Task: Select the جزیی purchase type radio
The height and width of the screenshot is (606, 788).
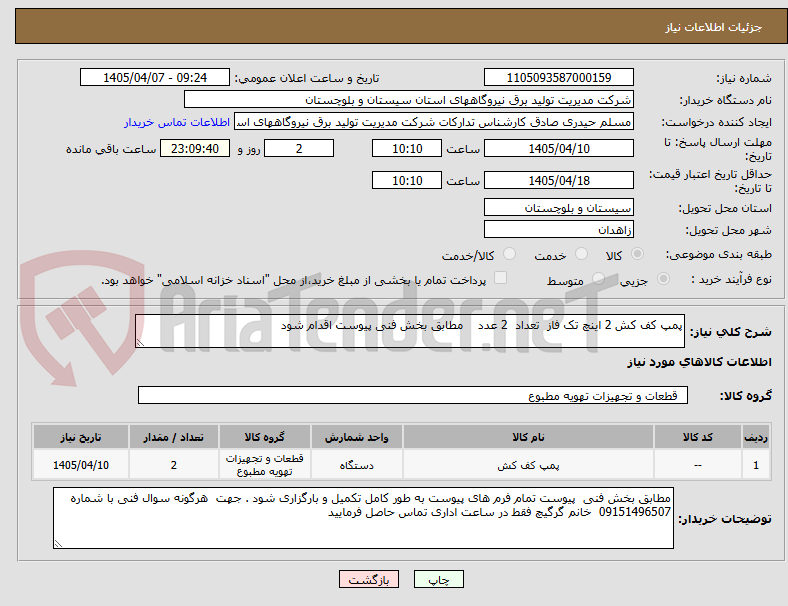Action: [663, 279]
